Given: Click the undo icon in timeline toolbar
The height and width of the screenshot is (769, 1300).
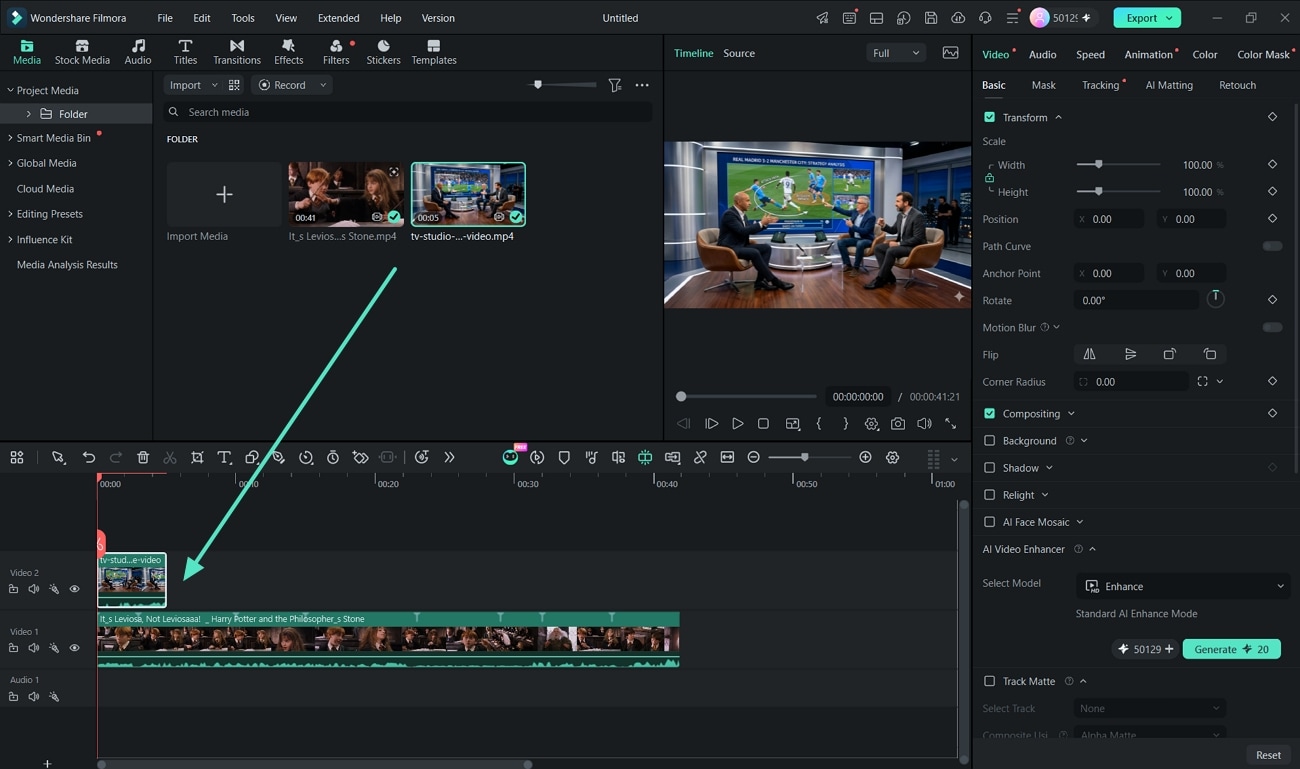Looking at the screenshot, I should (89, 457).
